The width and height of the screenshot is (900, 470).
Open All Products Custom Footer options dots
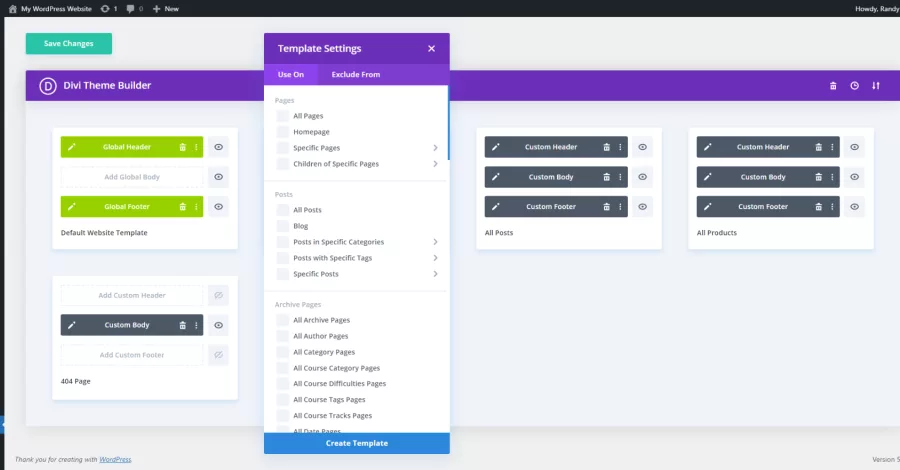832,207
